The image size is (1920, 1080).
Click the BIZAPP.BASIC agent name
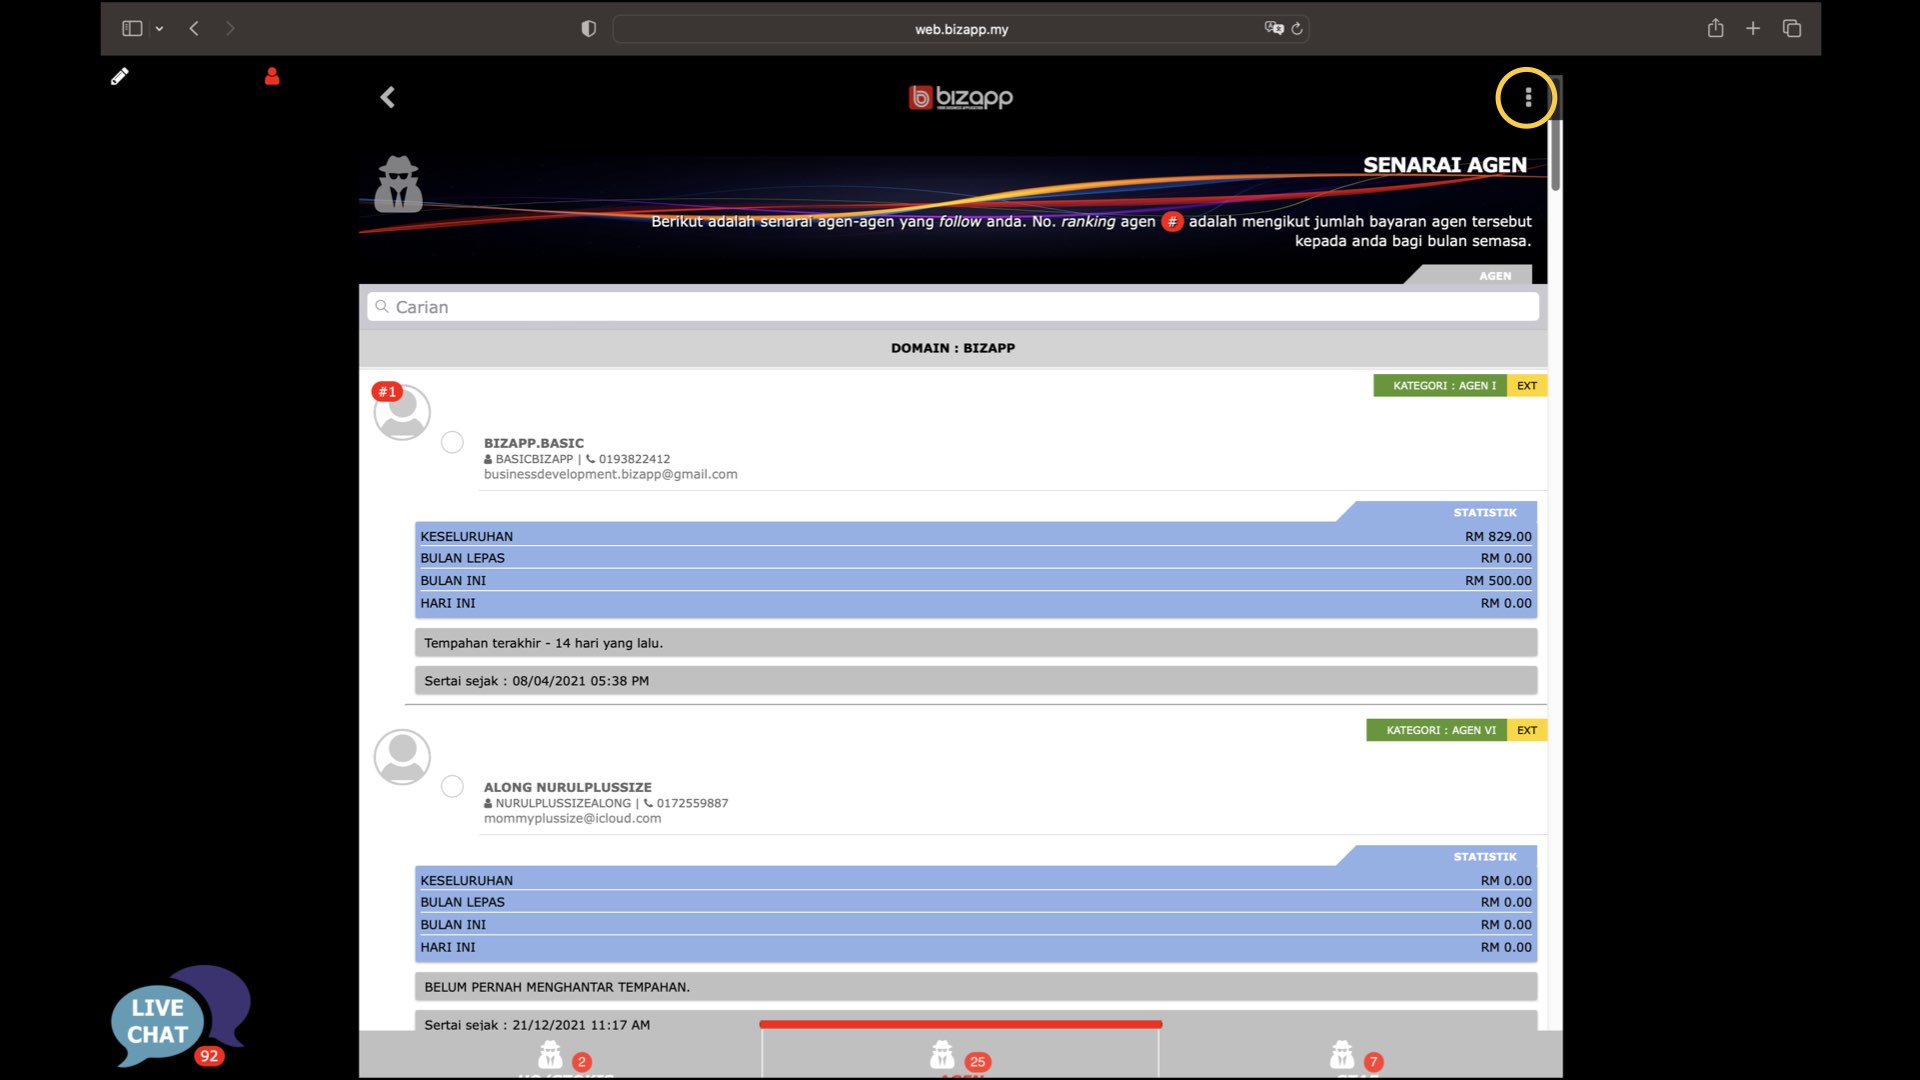(x=534, y=443)
